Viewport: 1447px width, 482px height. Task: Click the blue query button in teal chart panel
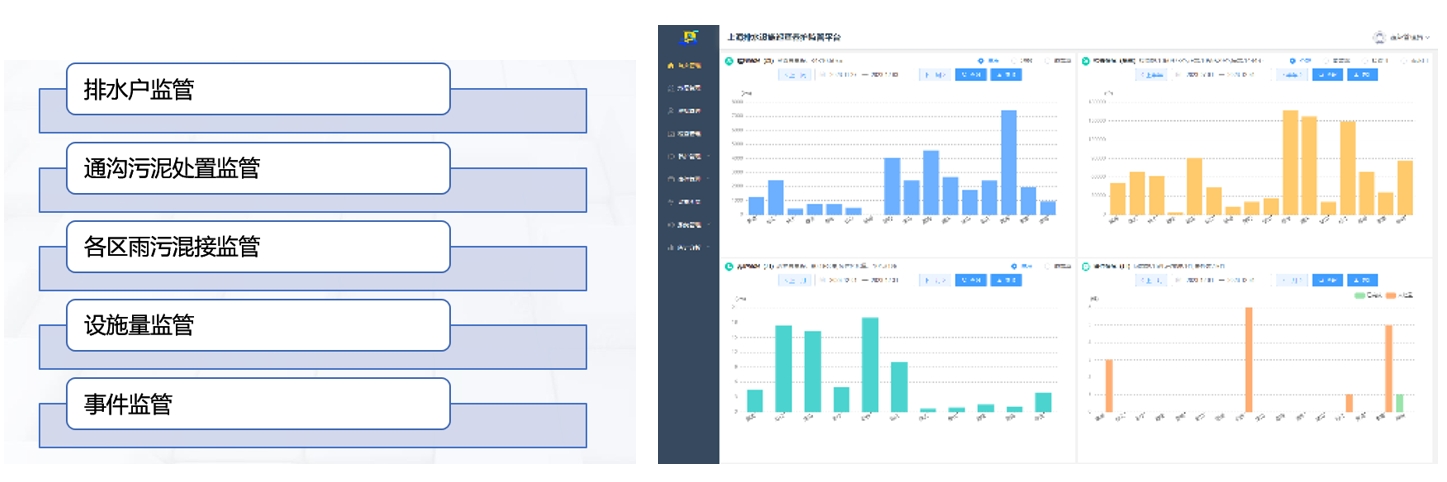click(x=971, y=280)
